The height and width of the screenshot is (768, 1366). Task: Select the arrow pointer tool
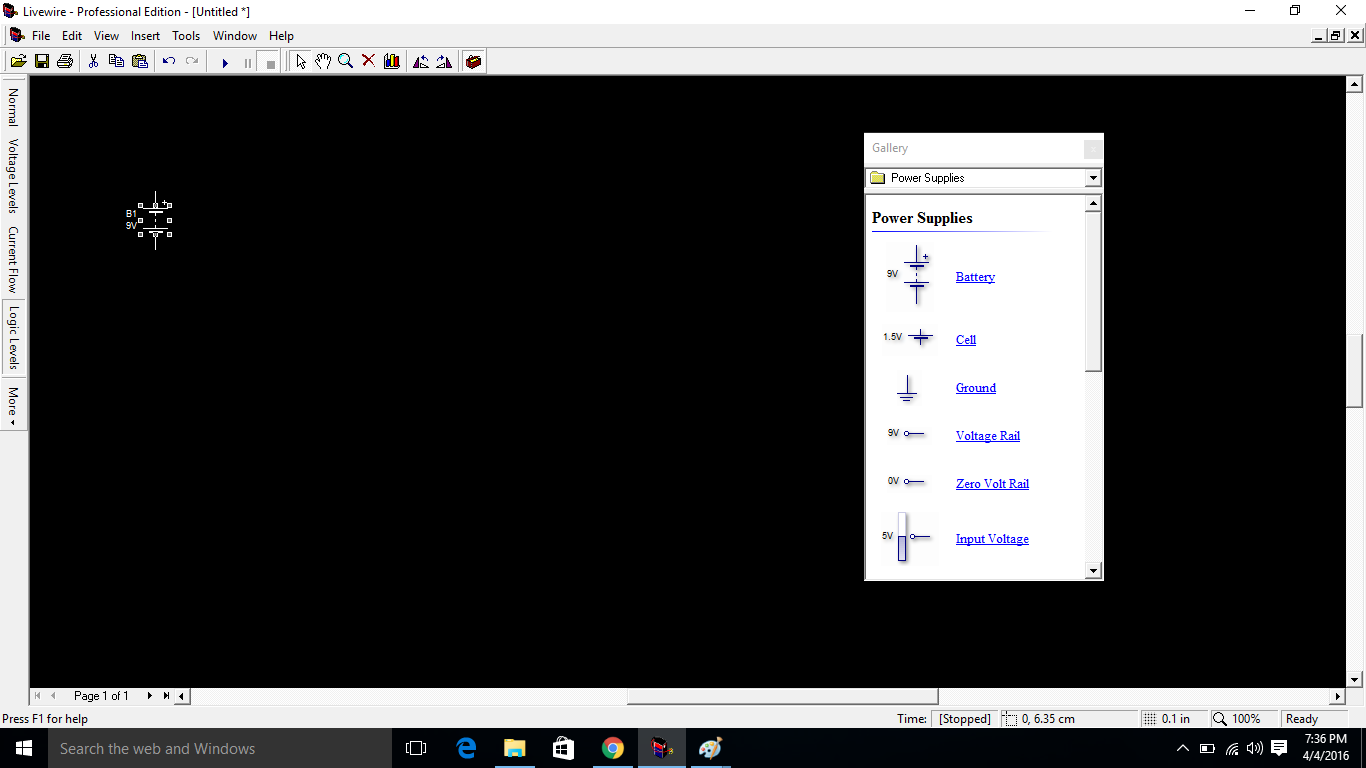[301, 62]
